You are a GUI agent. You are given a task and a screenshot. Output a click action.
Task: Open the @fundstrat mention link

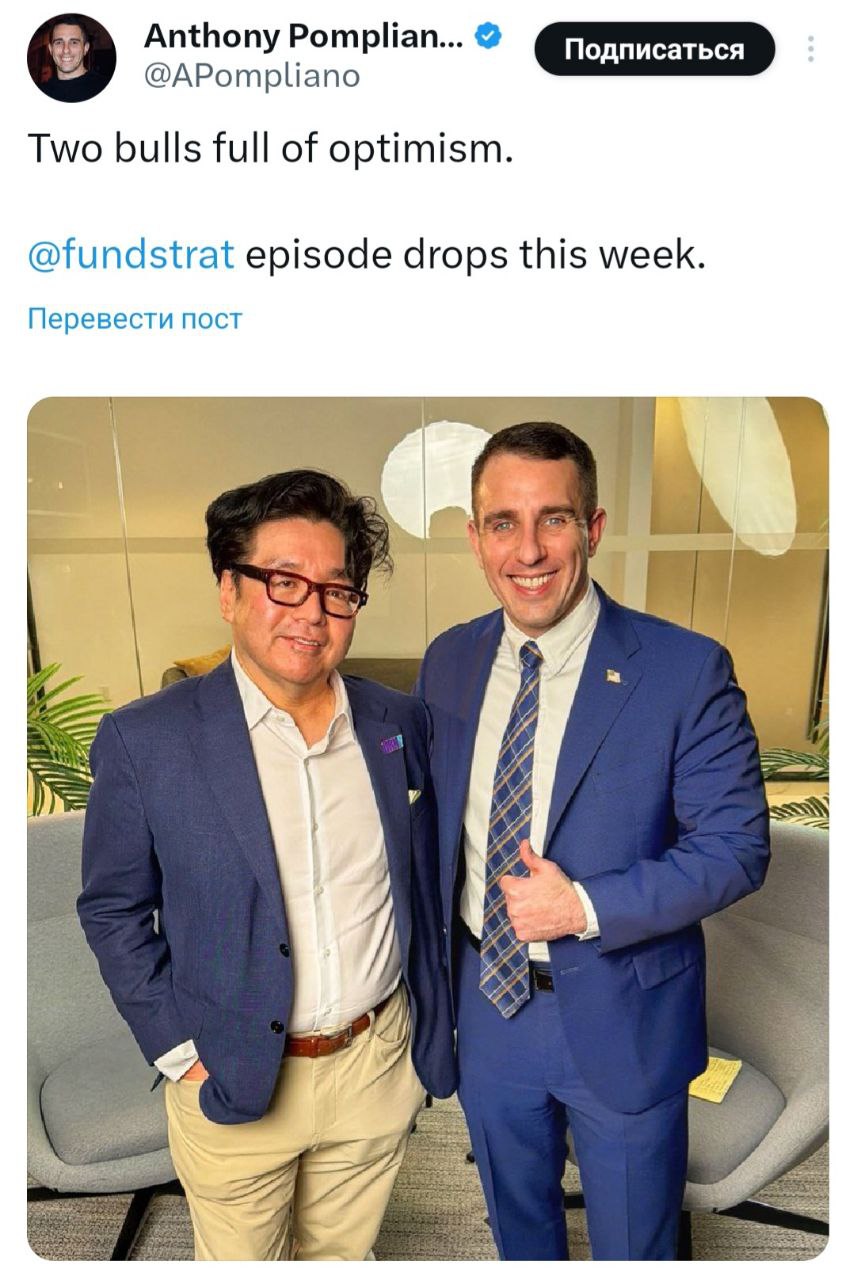pyautogui.click(x=131, y=255)
